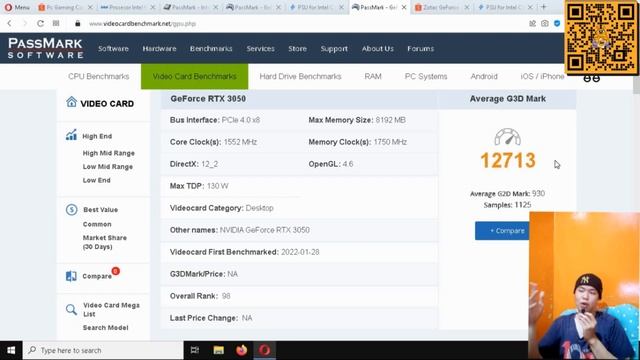Open the High Mid Range link
Viewport: 640px width, 360px height.
click(x=109, y=153)
